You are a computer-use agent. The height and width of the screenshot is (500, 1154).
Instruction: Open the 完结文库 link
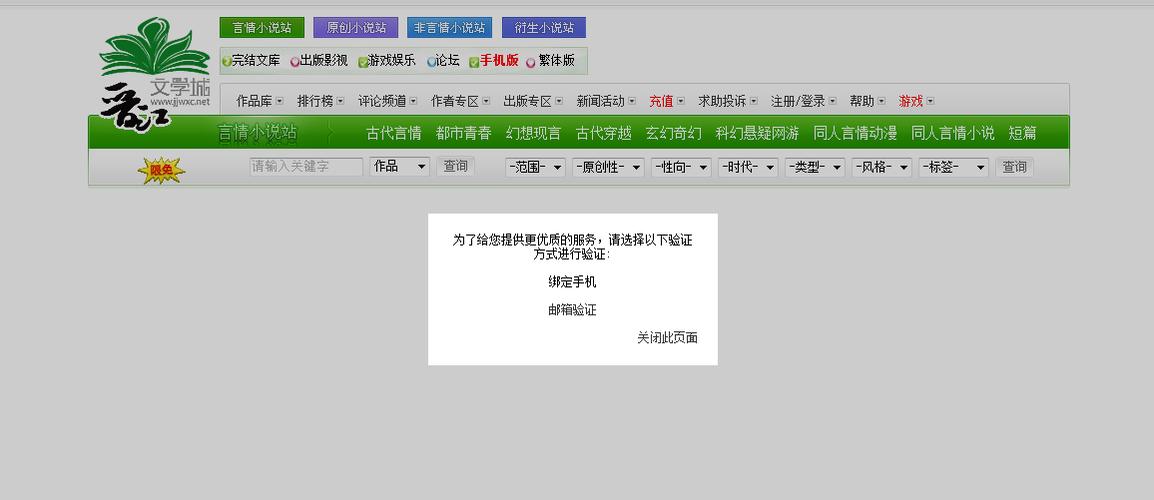pos(256,61)
